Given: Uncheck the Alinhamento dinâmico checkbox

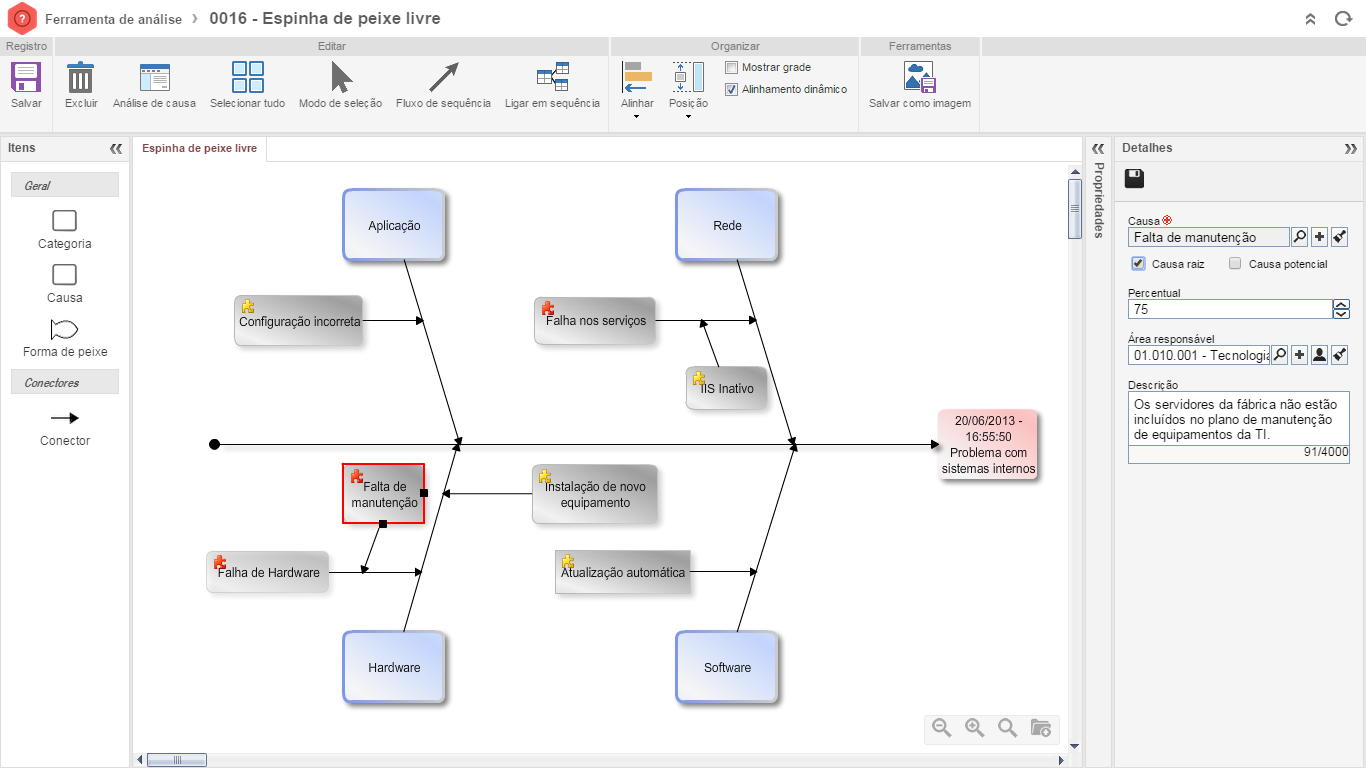Looking at the screenshot, I should pos(732,89).
